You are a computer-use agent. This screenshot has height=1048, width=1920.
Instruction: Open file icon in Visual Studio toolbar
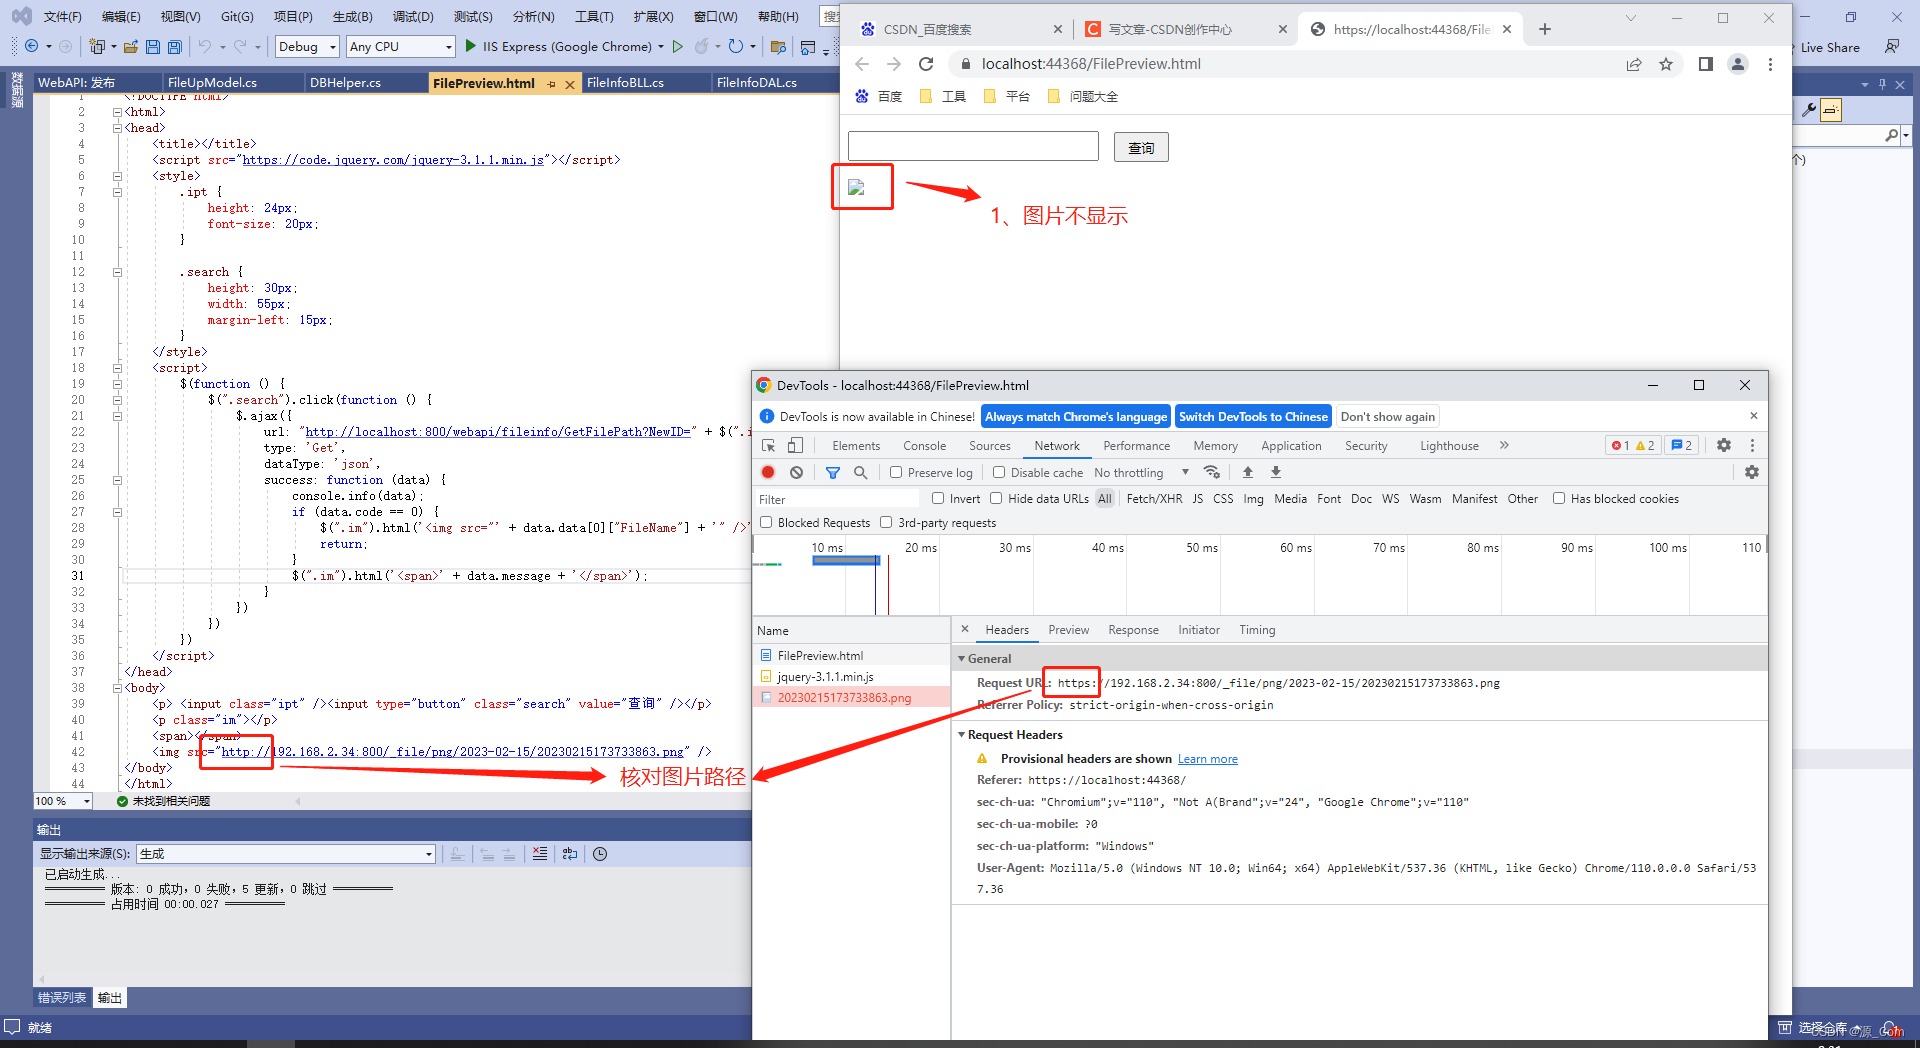pyautogui.click(x=131, y=46)
